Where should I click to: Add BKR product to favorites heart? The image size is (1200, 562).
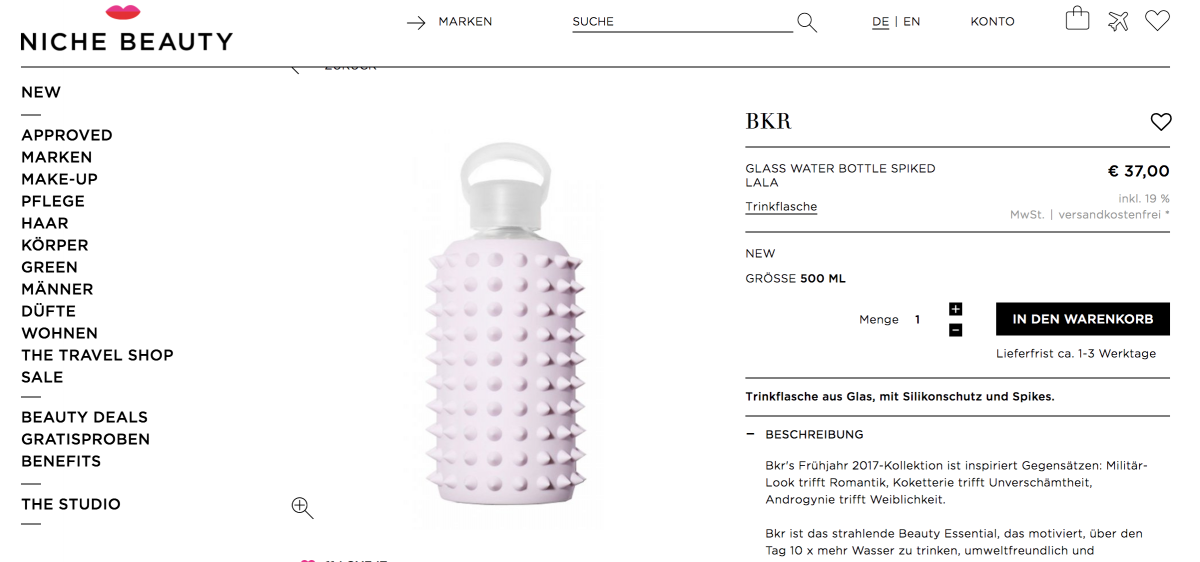click(1160, 122)
